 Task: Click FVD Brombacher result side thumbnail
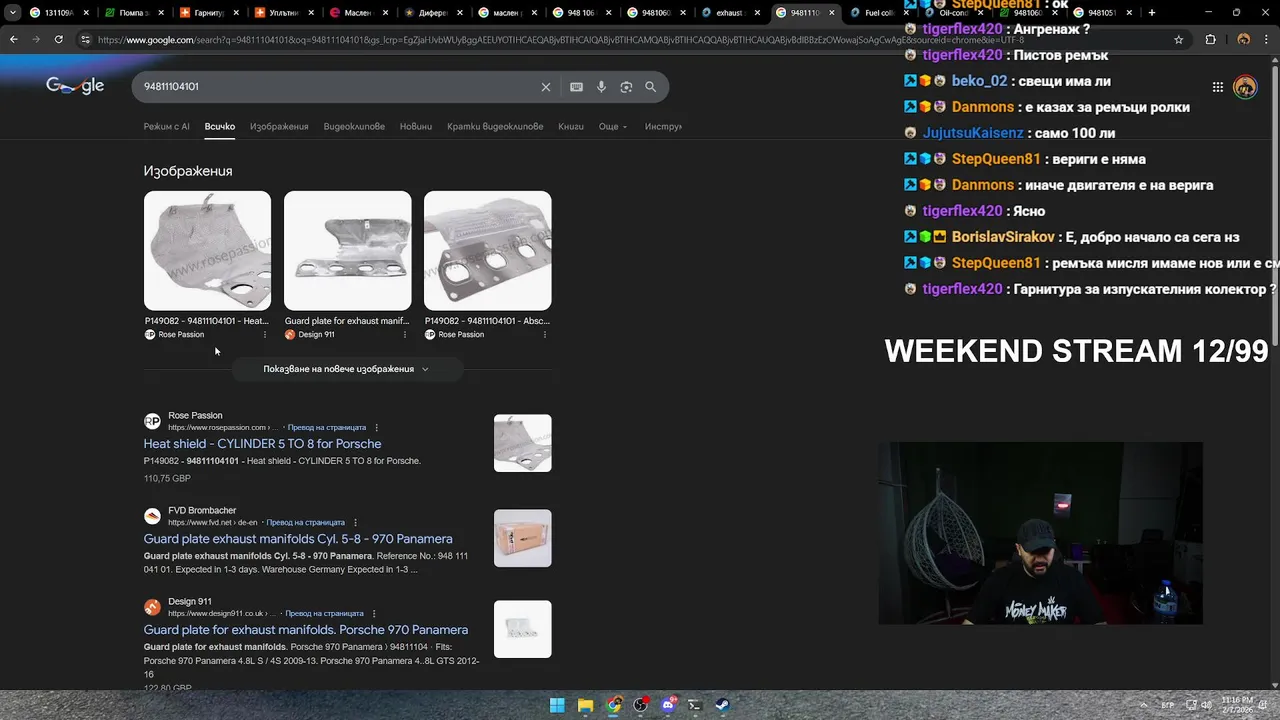pos(522,538)
